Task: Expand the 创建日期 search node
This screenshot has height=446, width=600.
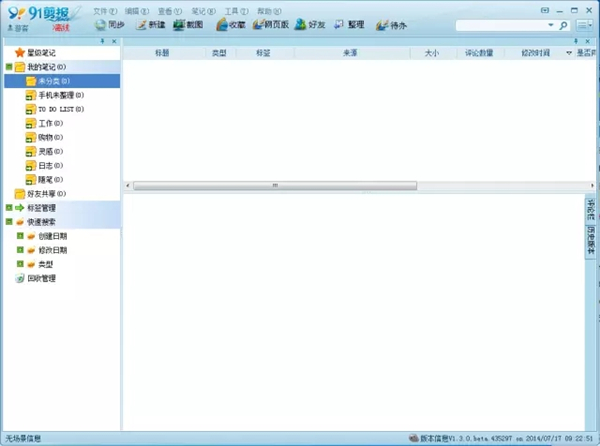Action: [19, 236]
